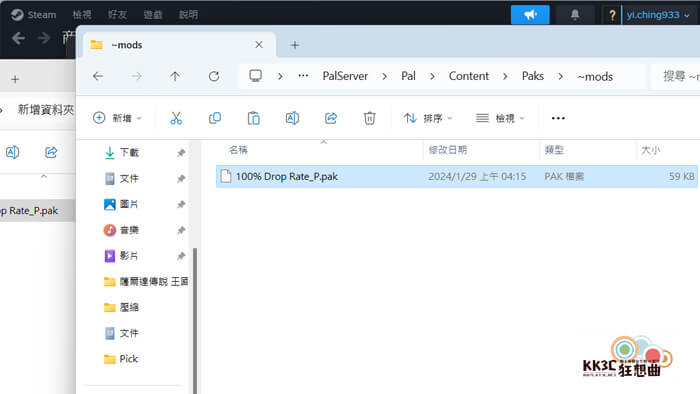Click the Delete trash can icon
The height and width of the screenshot is (394, 700).
point(369,118)
